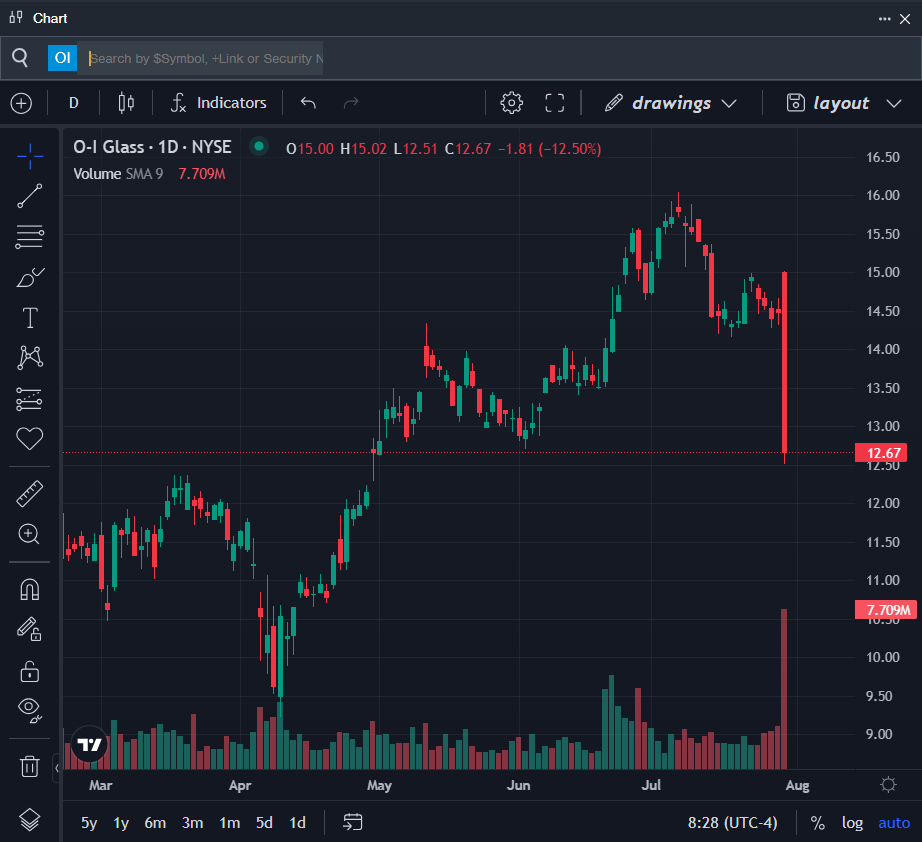Toggle lock all drawing tools
Screen dimensions: 922x842
tap(29, 671)
